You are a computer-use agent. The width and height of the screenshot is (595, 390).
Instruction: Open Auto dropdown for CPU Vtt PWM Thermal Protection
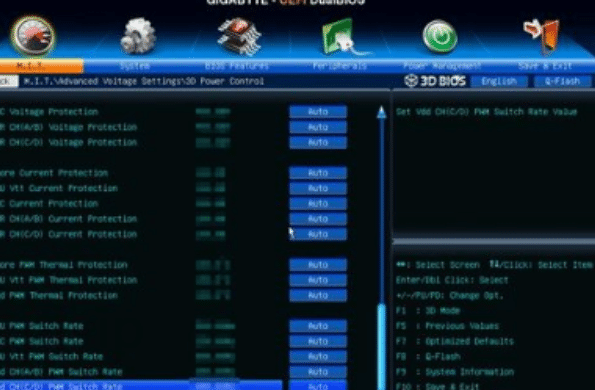pyautogui.click(x=318, y=280)
